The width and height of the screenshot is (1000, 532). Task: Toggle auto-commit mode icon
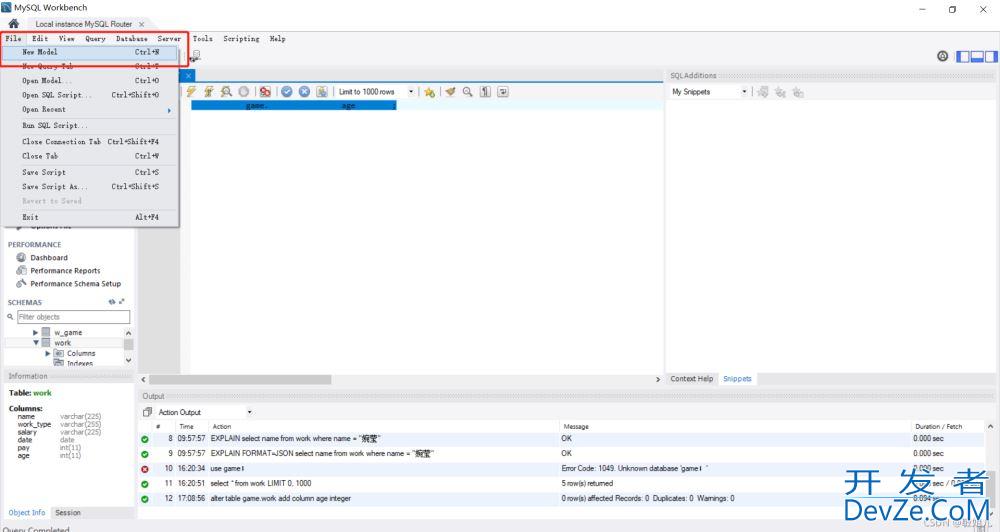point(322,92)
